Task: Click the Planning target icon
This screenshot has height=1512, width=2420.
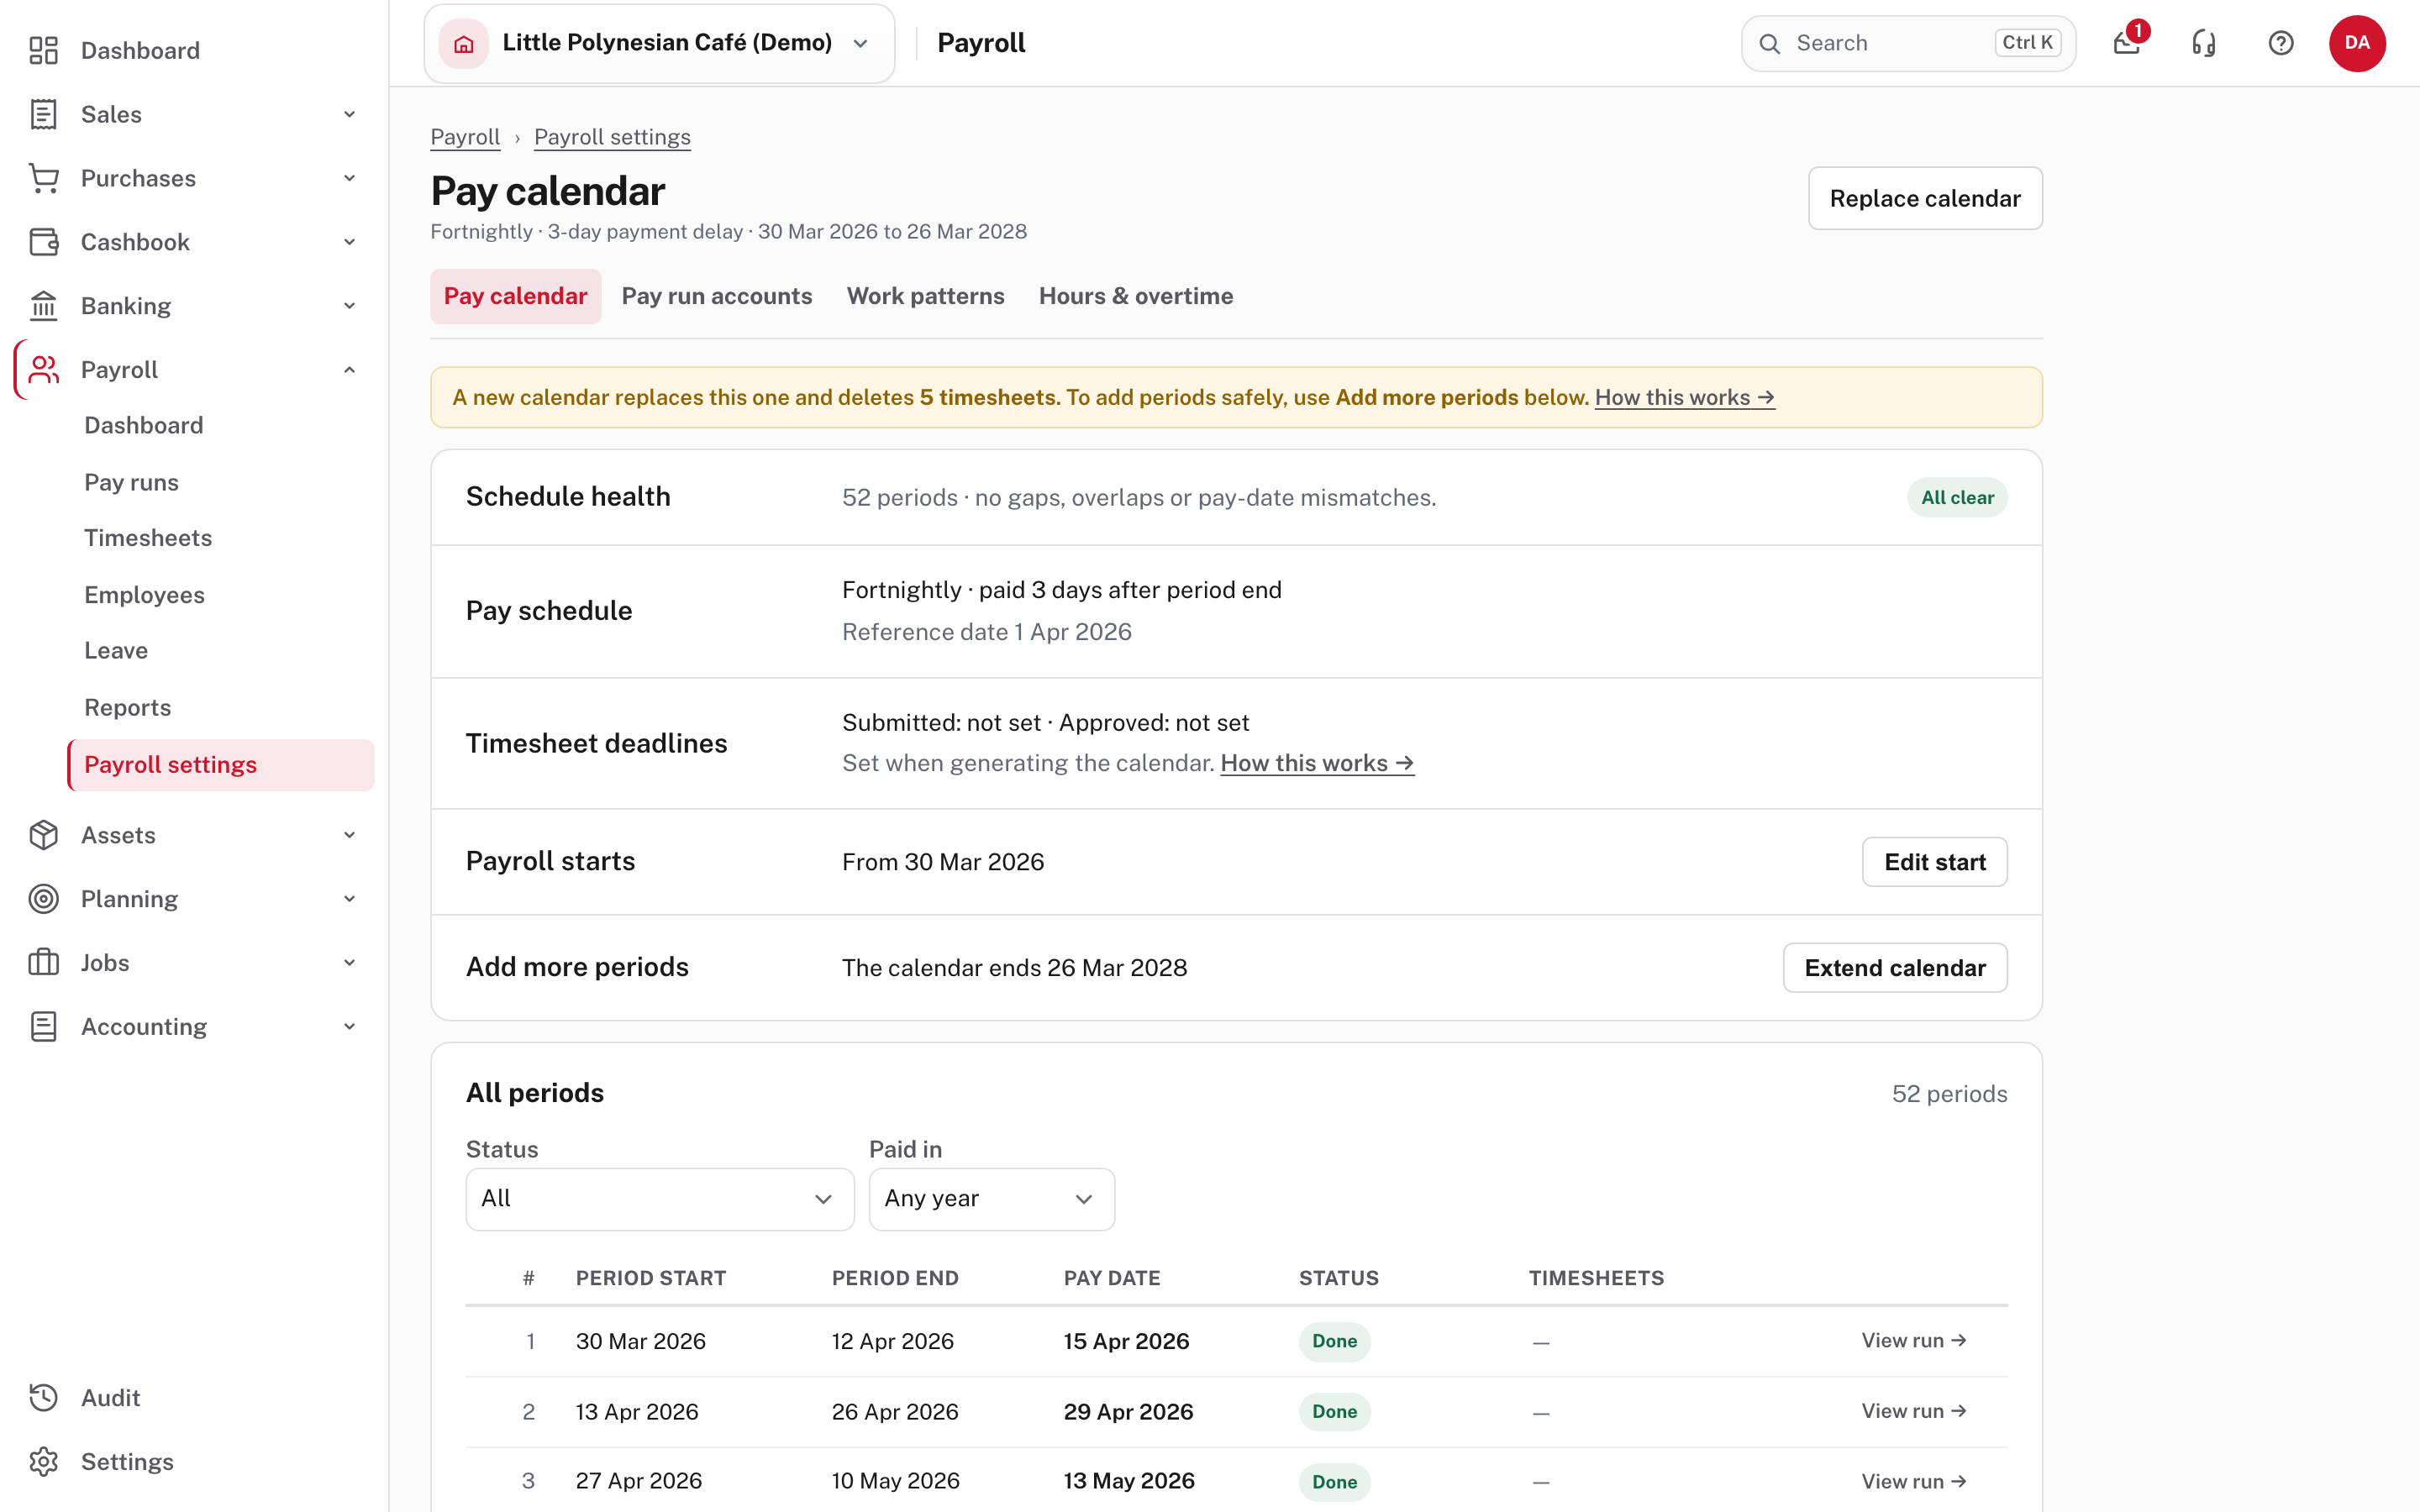Action: pos(43,899)
